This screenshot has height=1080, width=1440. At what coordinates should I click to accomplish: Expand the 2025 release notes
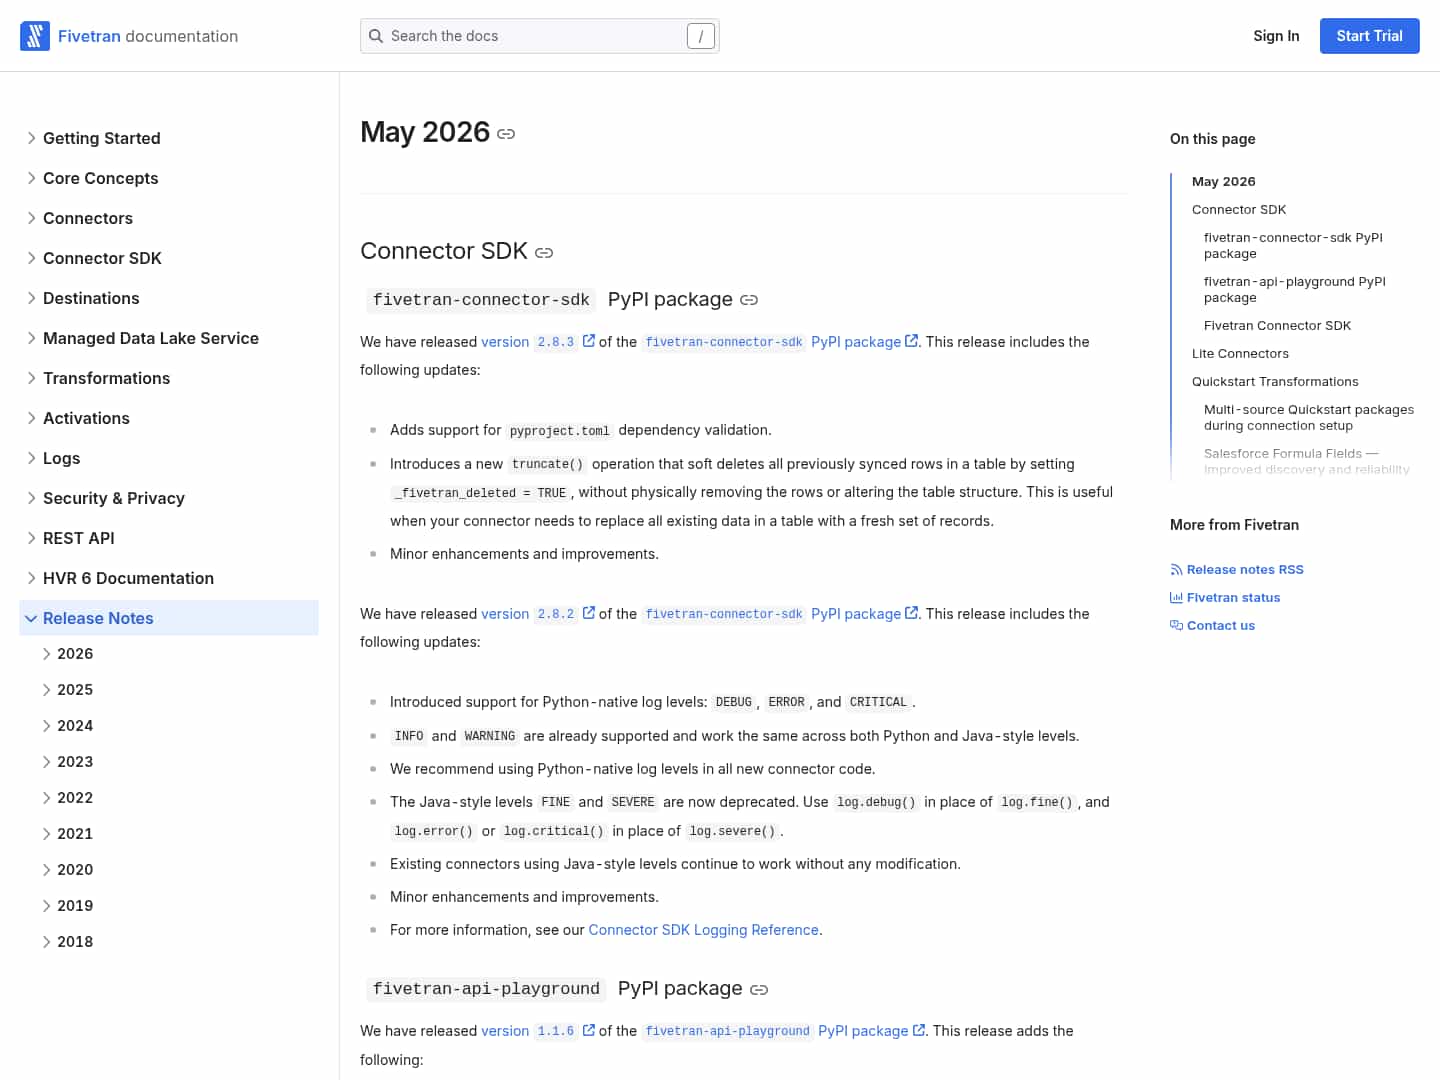pos(46,690)
